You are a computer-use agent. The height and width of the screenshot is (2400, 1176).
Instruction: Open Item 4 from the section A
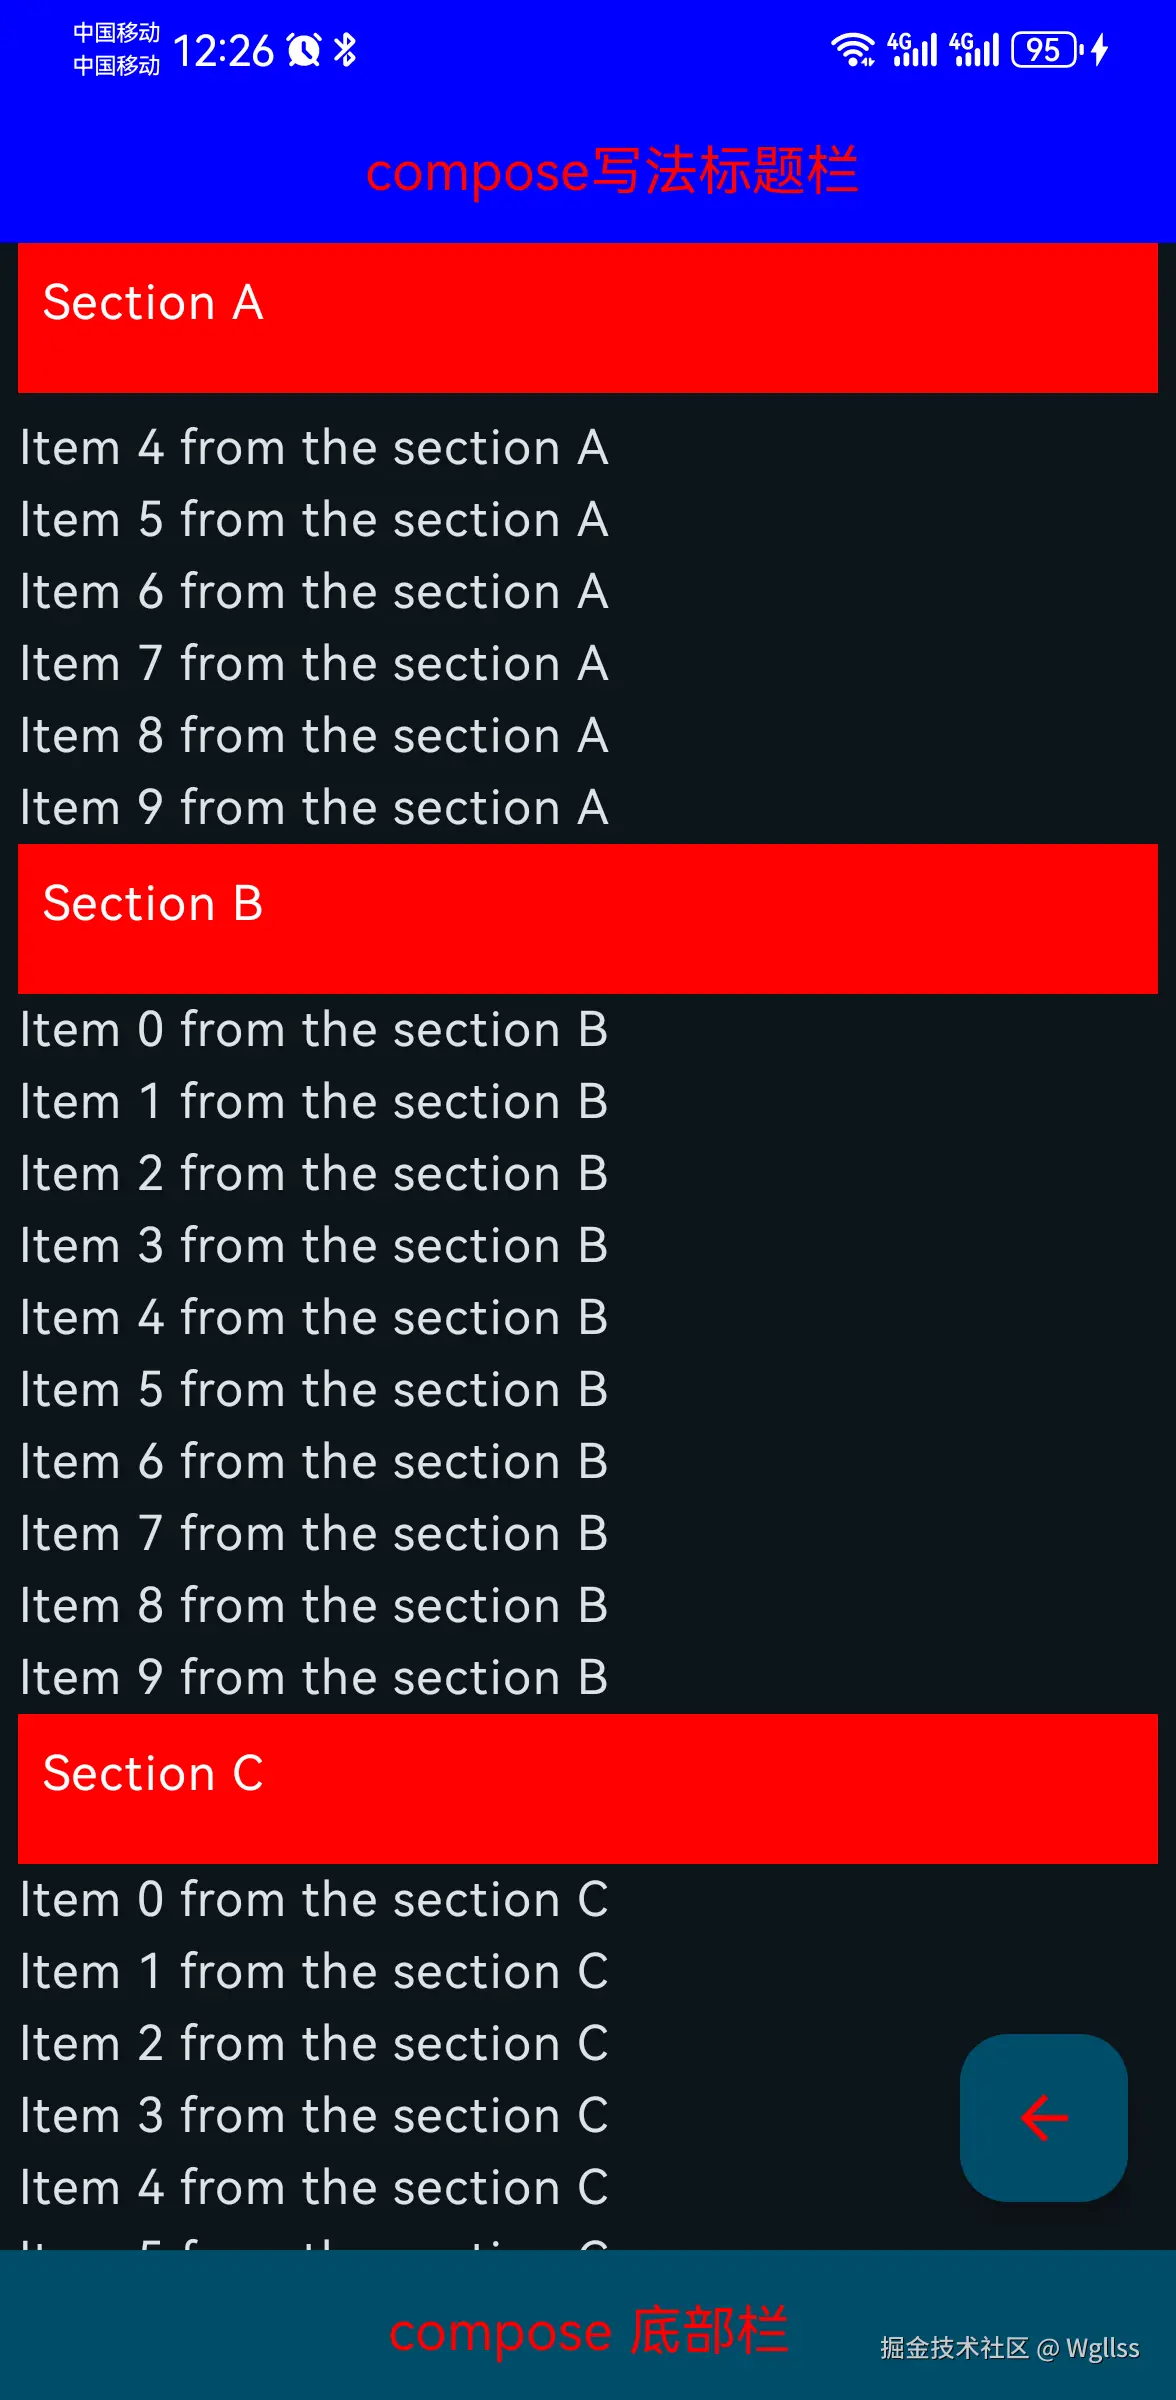[x=314, y=448]
